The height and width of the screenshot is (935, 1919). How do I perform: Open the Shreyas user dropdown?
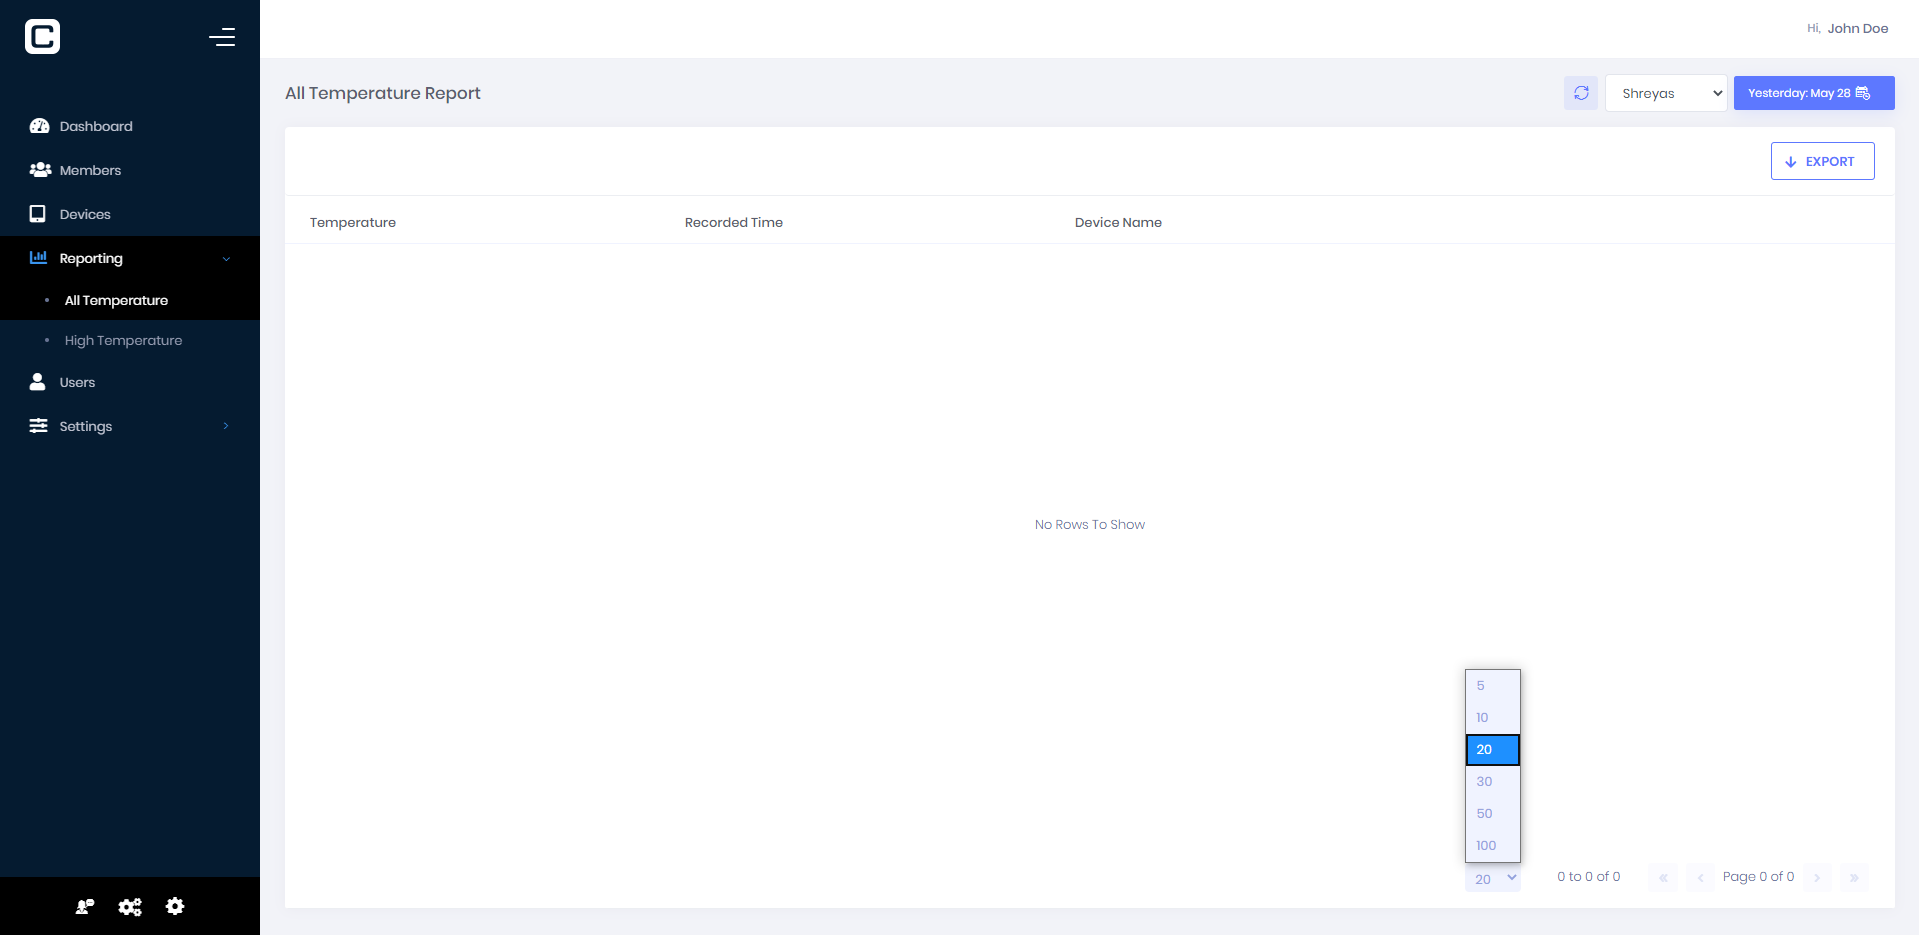click(1665, 93)
